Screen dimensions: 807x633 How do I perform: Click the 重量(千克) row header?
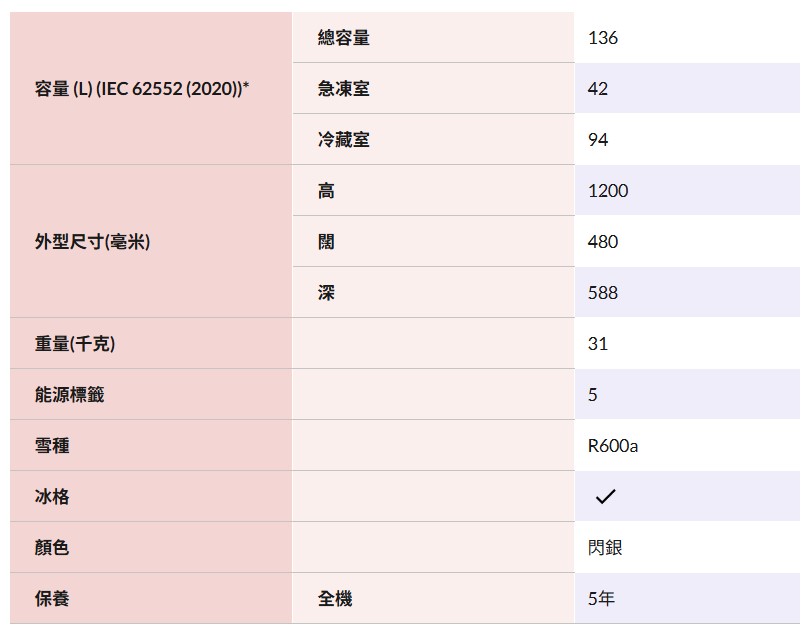[x=151, y=343]
